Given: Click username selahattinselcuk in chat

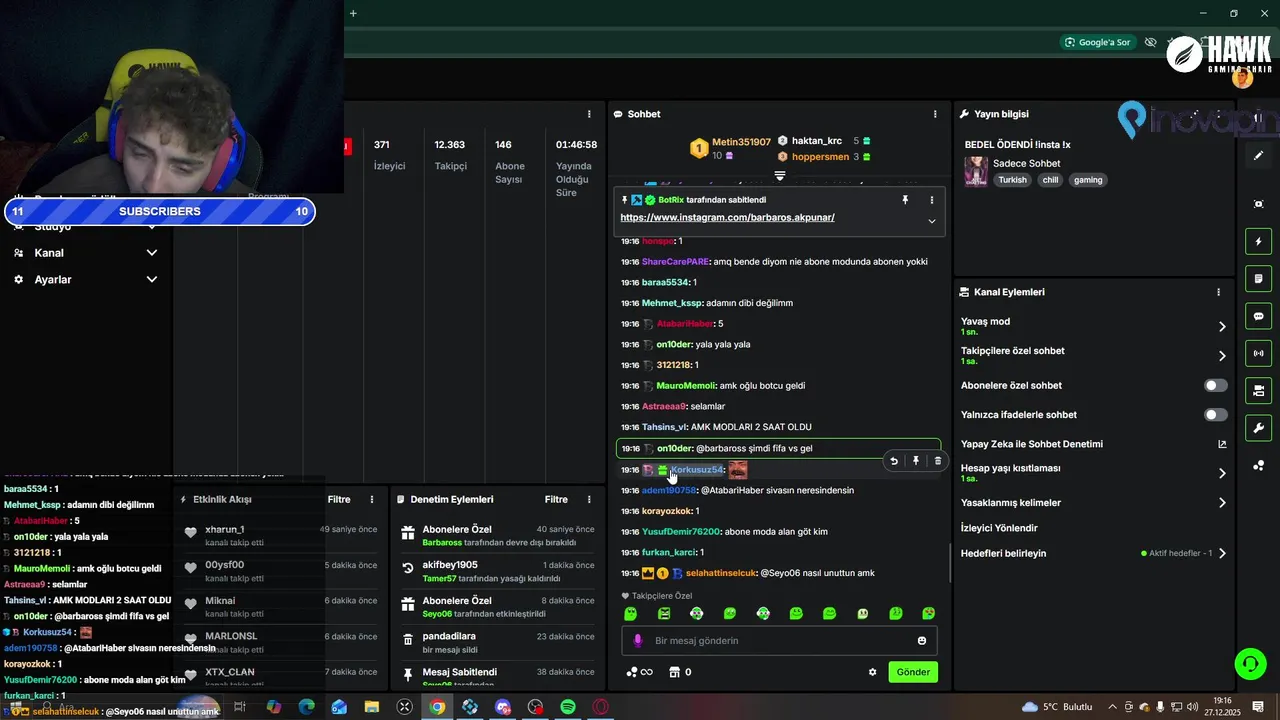Looking at the screenshot, I should click(x=721, y=573).
